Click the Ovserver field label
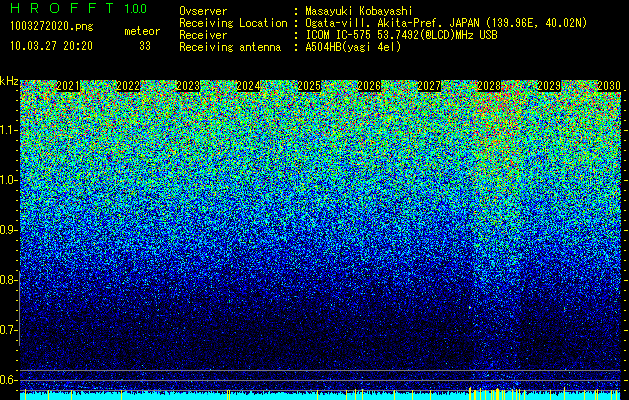This screenshot has width=629, height=400. tap(203, 11)
